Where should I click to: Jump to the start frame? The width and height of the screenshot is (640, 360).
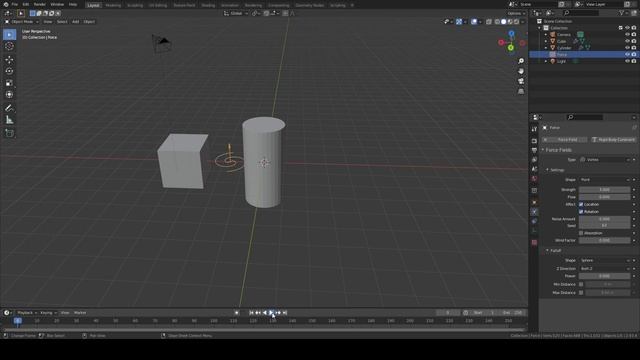click(x=251, y=313)
